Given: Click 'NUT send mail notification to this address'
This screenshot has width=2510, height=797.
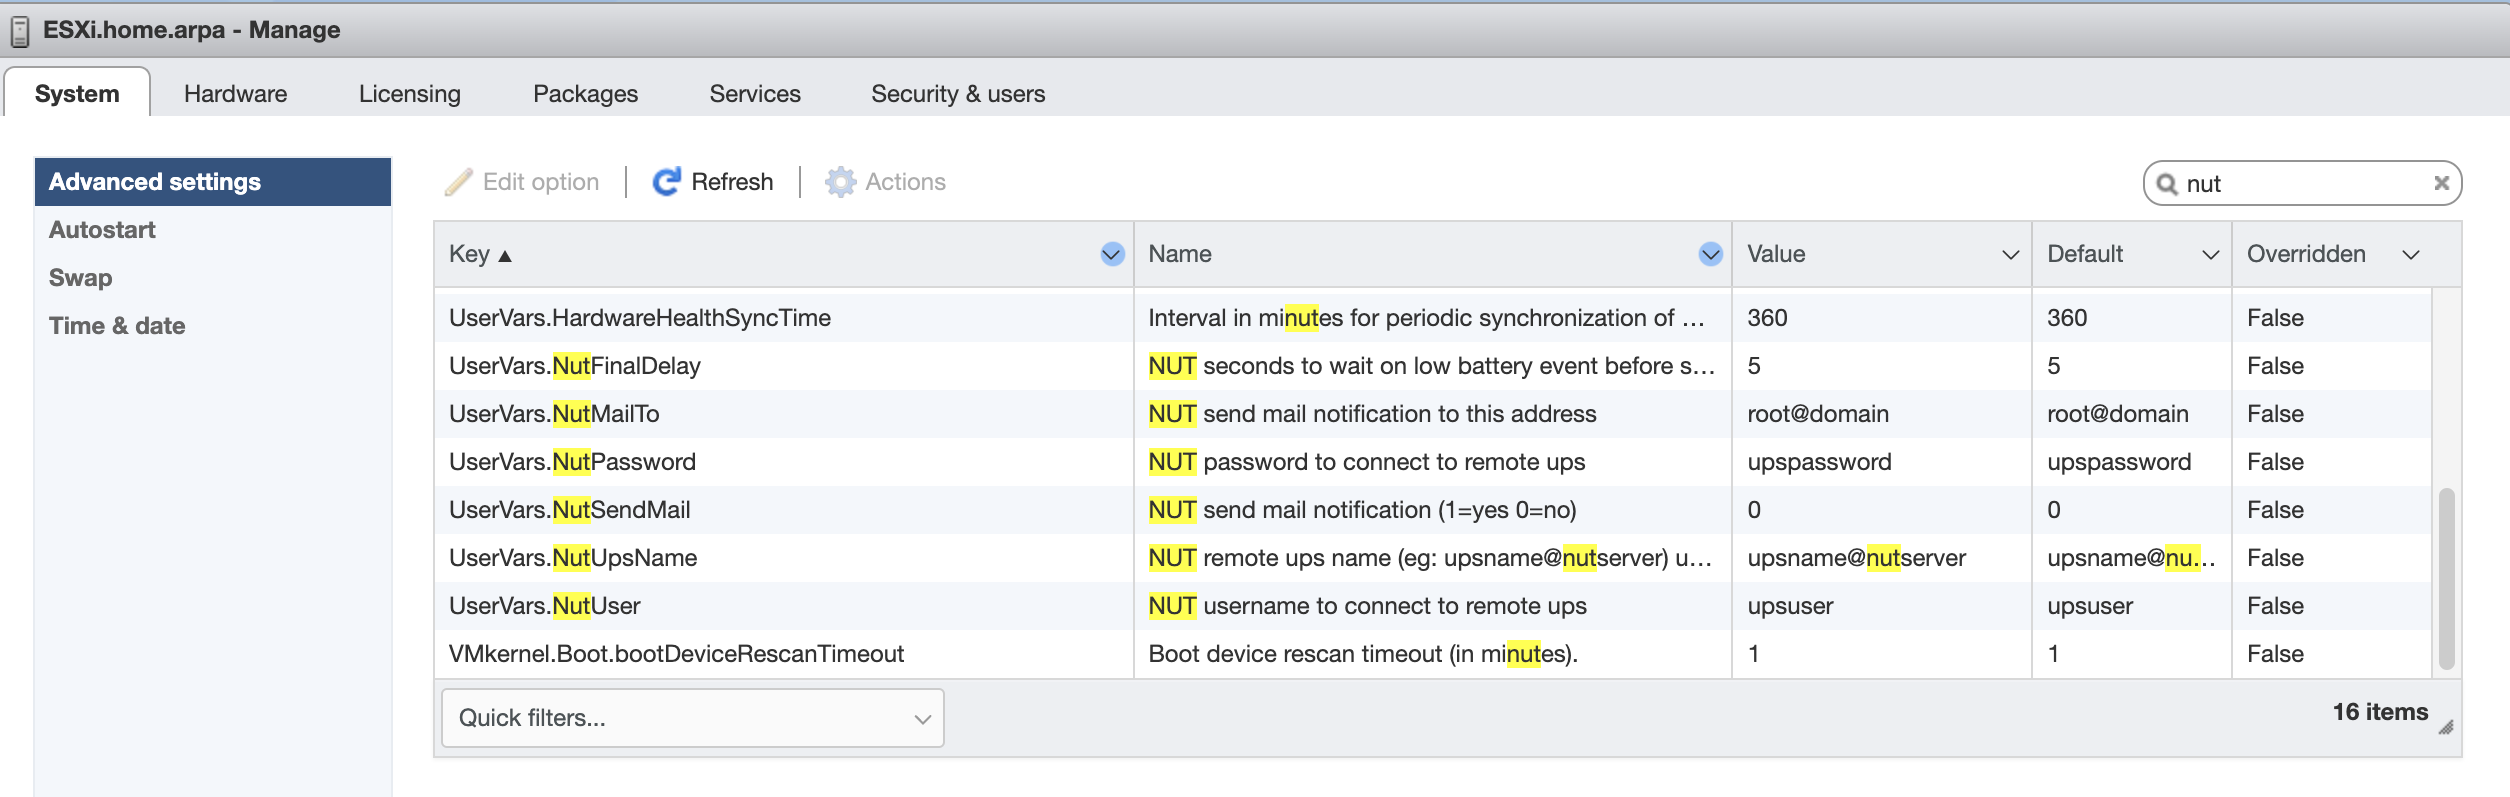Looking at the screenshot, I should tap(1372, 414).
